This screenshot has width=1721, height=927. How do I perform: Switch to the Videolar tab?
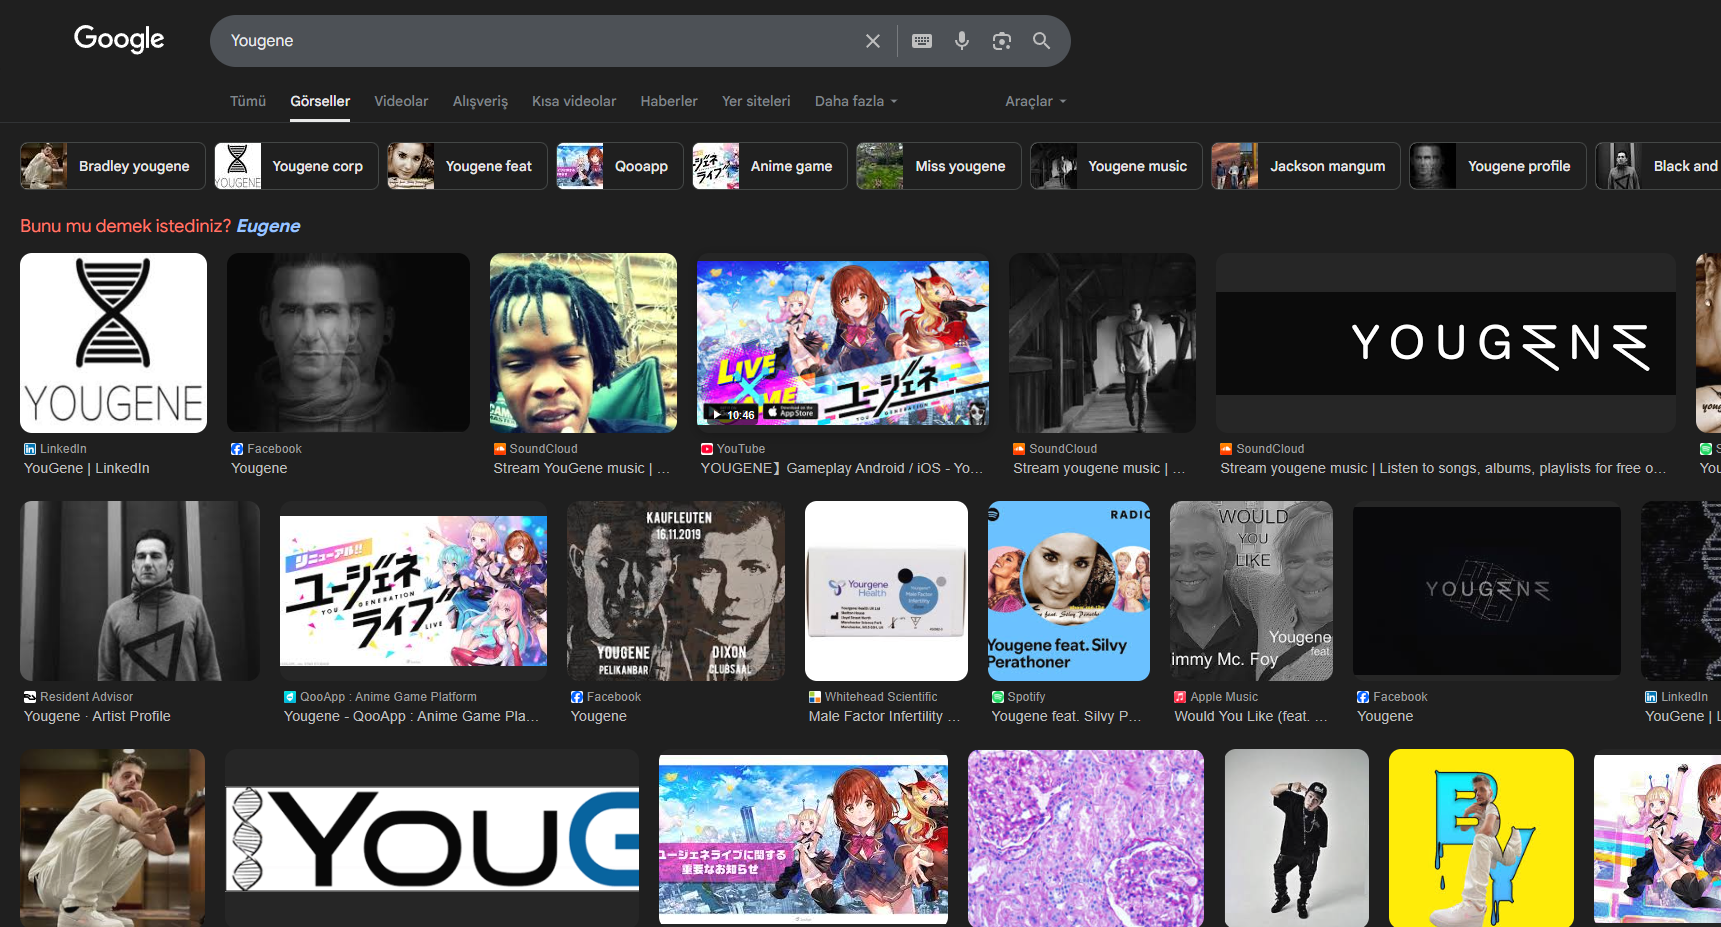401,101
